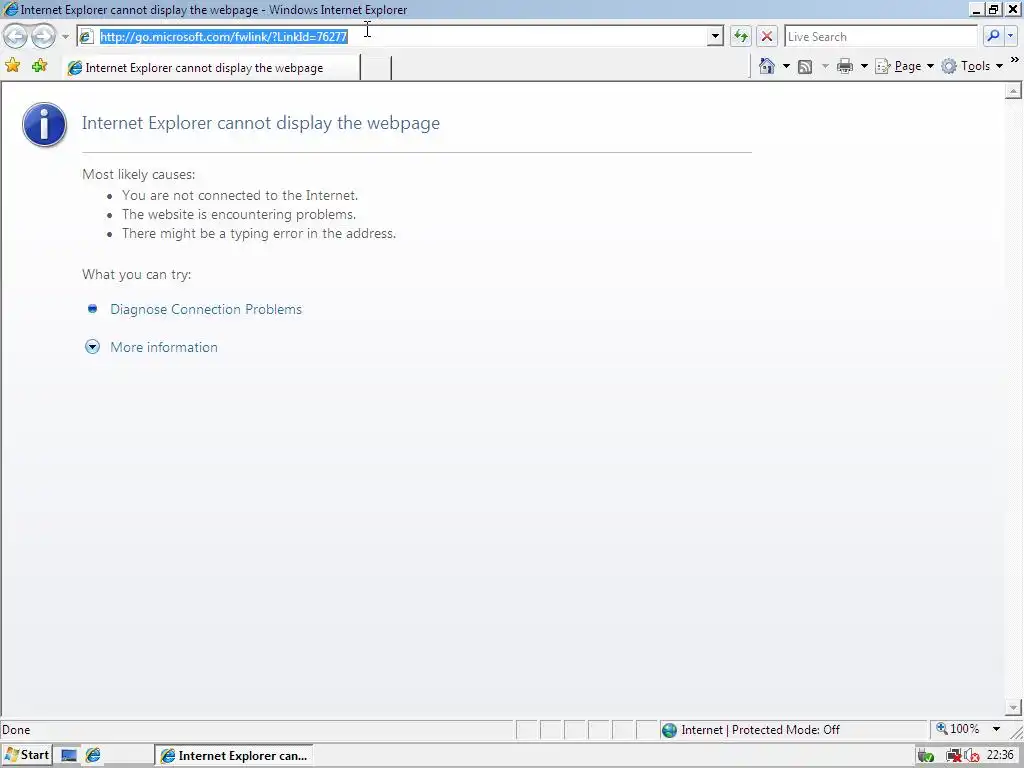Click the 'What you can try:' text
The width and height of the screenshot is (1024, 768).
click(x=136, y=274)
